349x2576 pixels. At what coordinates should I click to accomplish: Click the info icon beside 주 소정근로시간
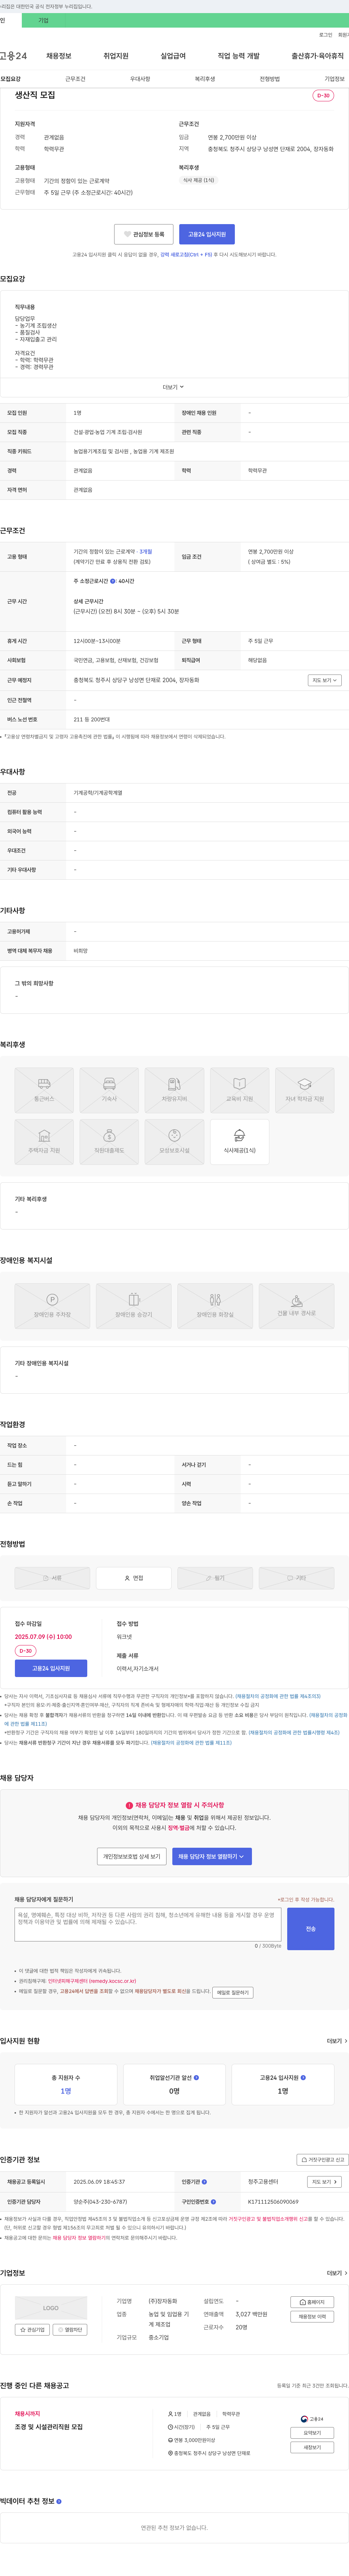113,581
